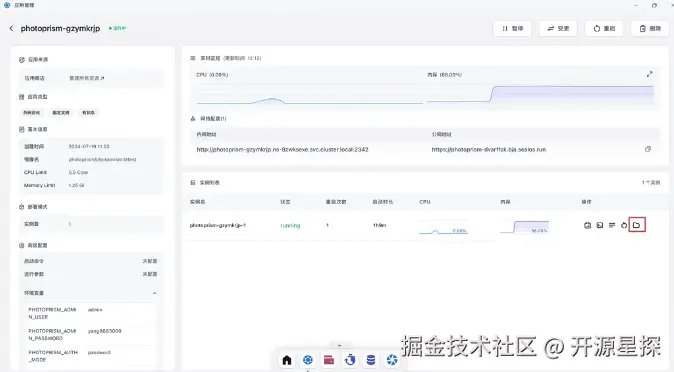Image resolution: width=674 pixels, height=372 pixels.
Task: Open the terminal for instance photoprism-gzymkrjp-1
Action: pos(600,225)
